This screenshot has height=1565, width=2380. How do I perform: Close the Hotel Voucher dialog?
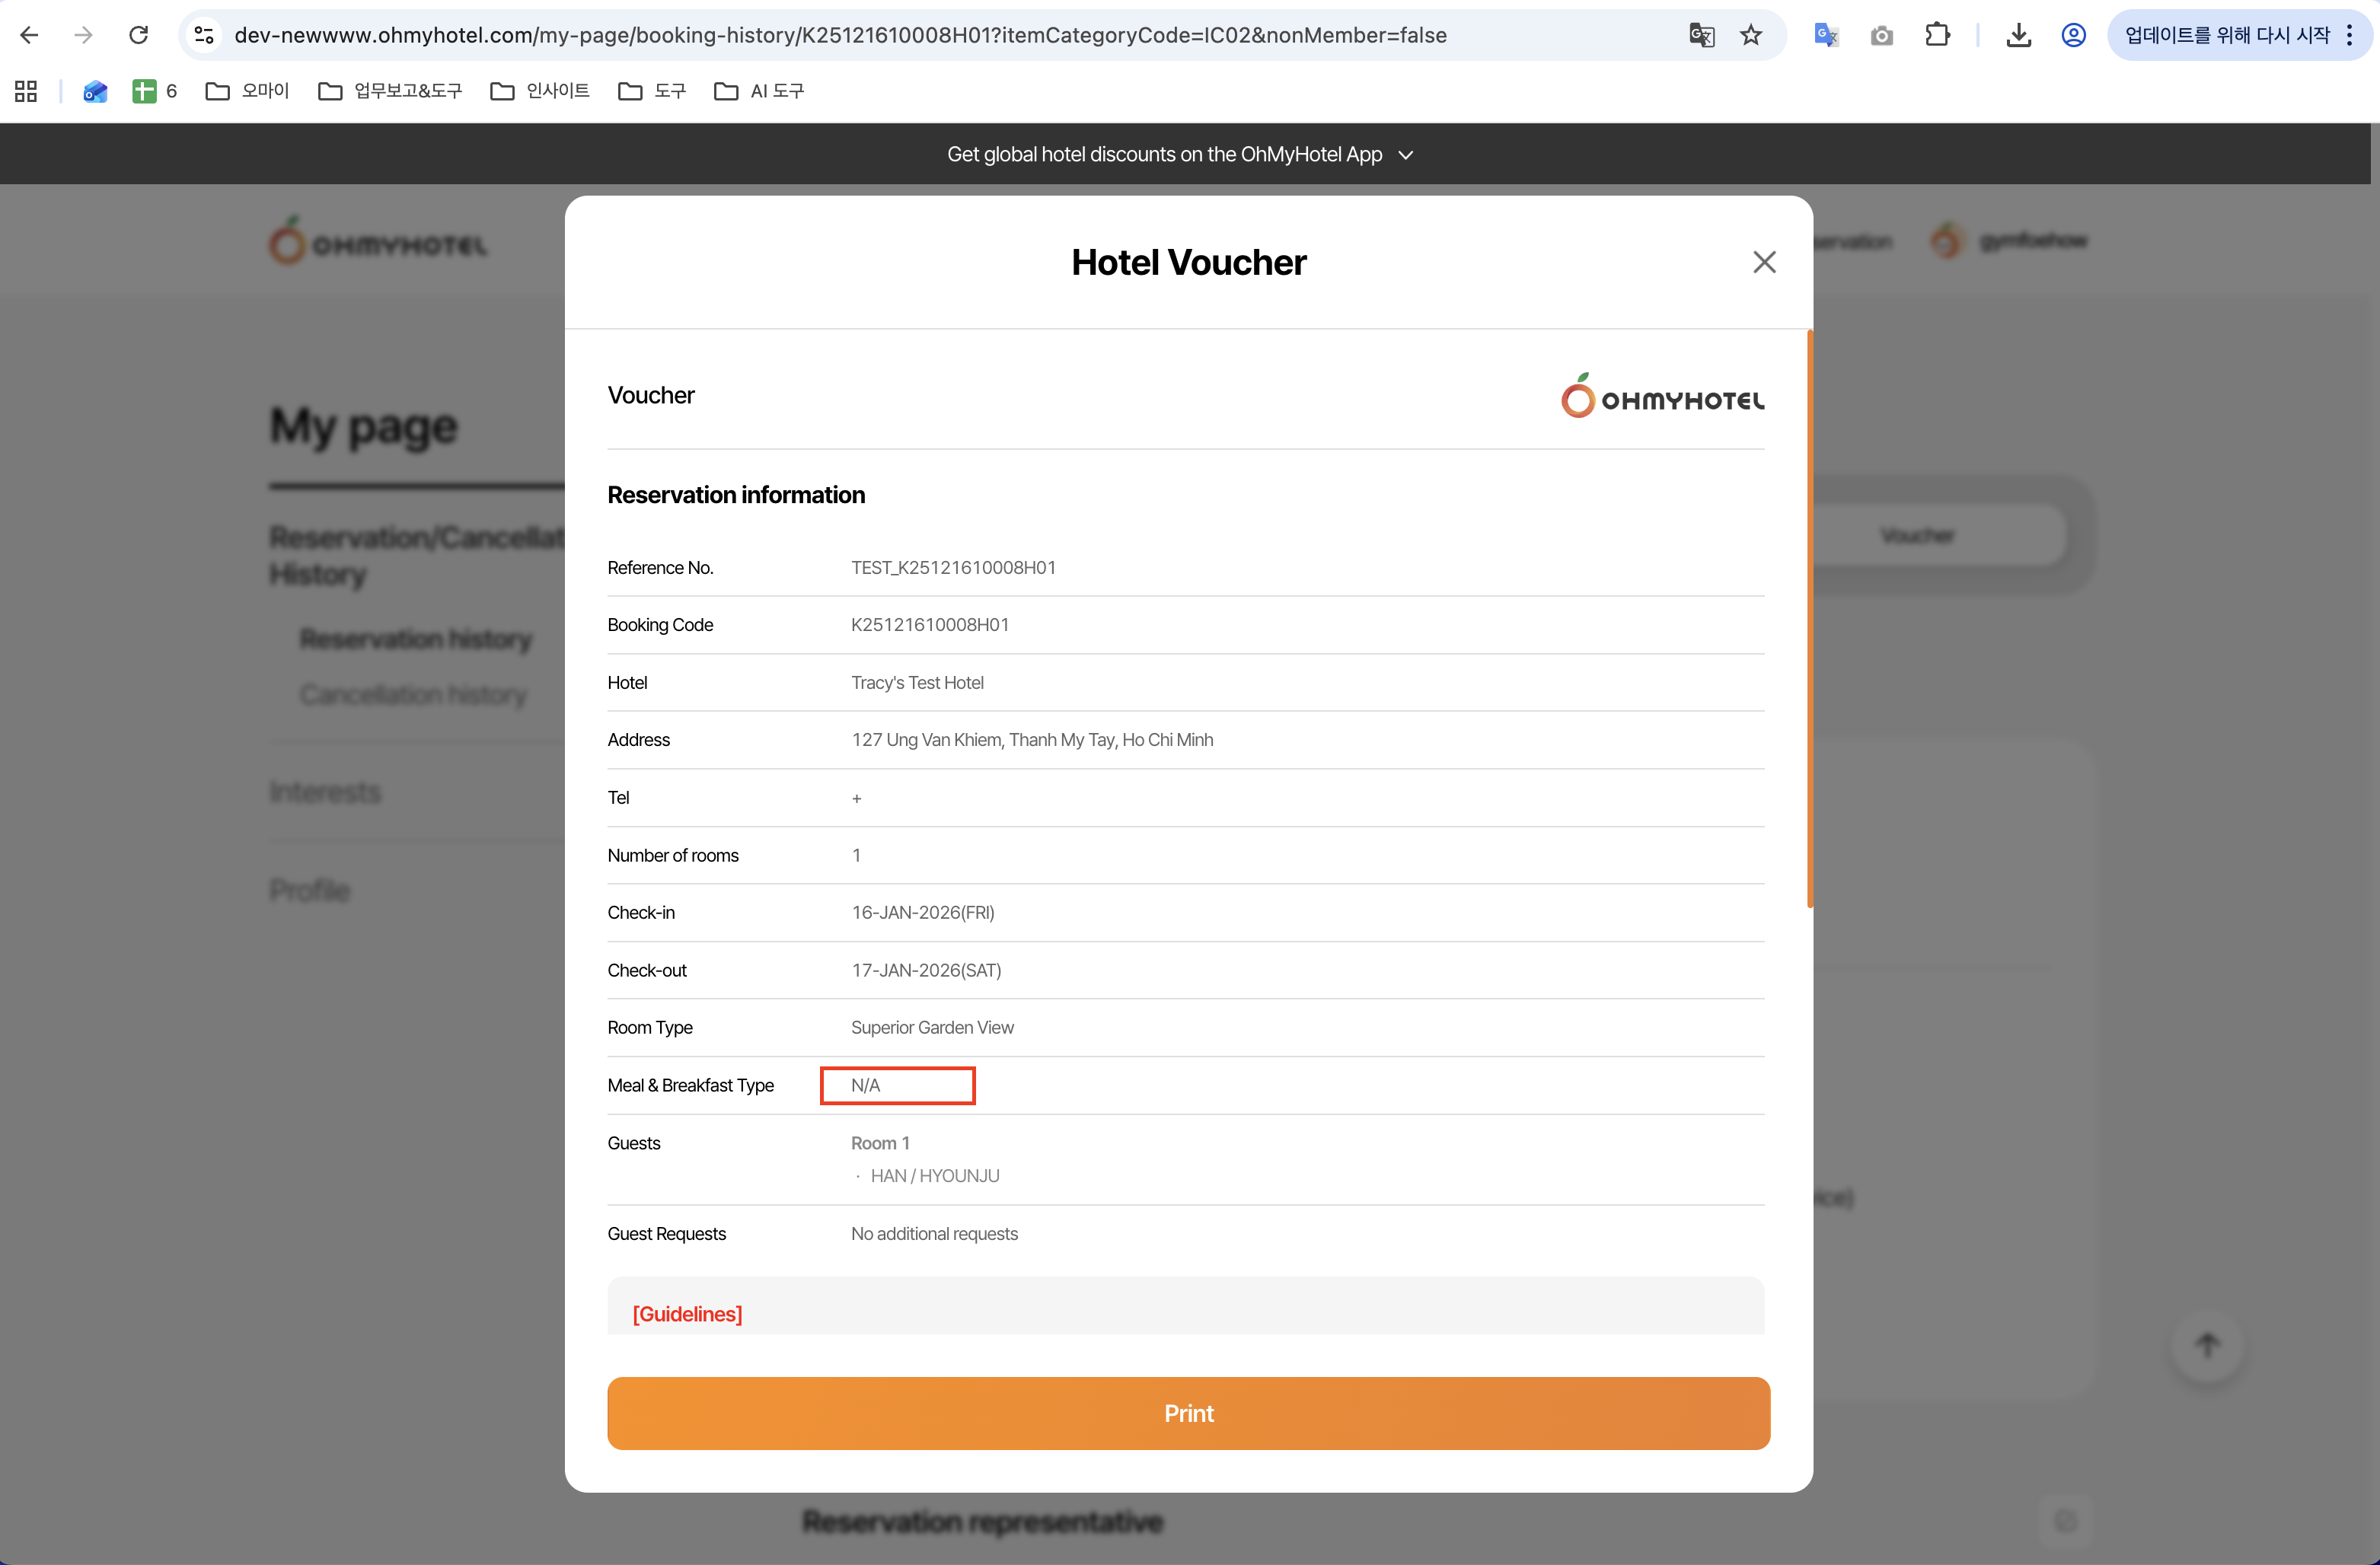pos(1764,262)
